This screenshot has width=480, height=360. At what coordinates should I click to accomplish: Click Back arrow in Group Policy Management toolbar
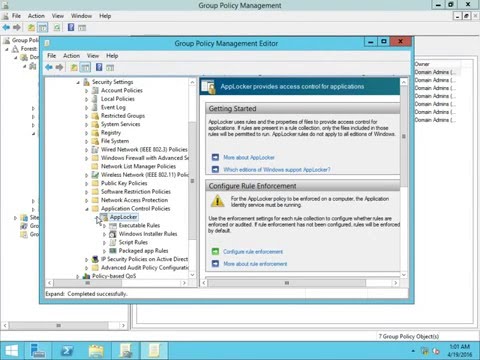tap(6, 27)
